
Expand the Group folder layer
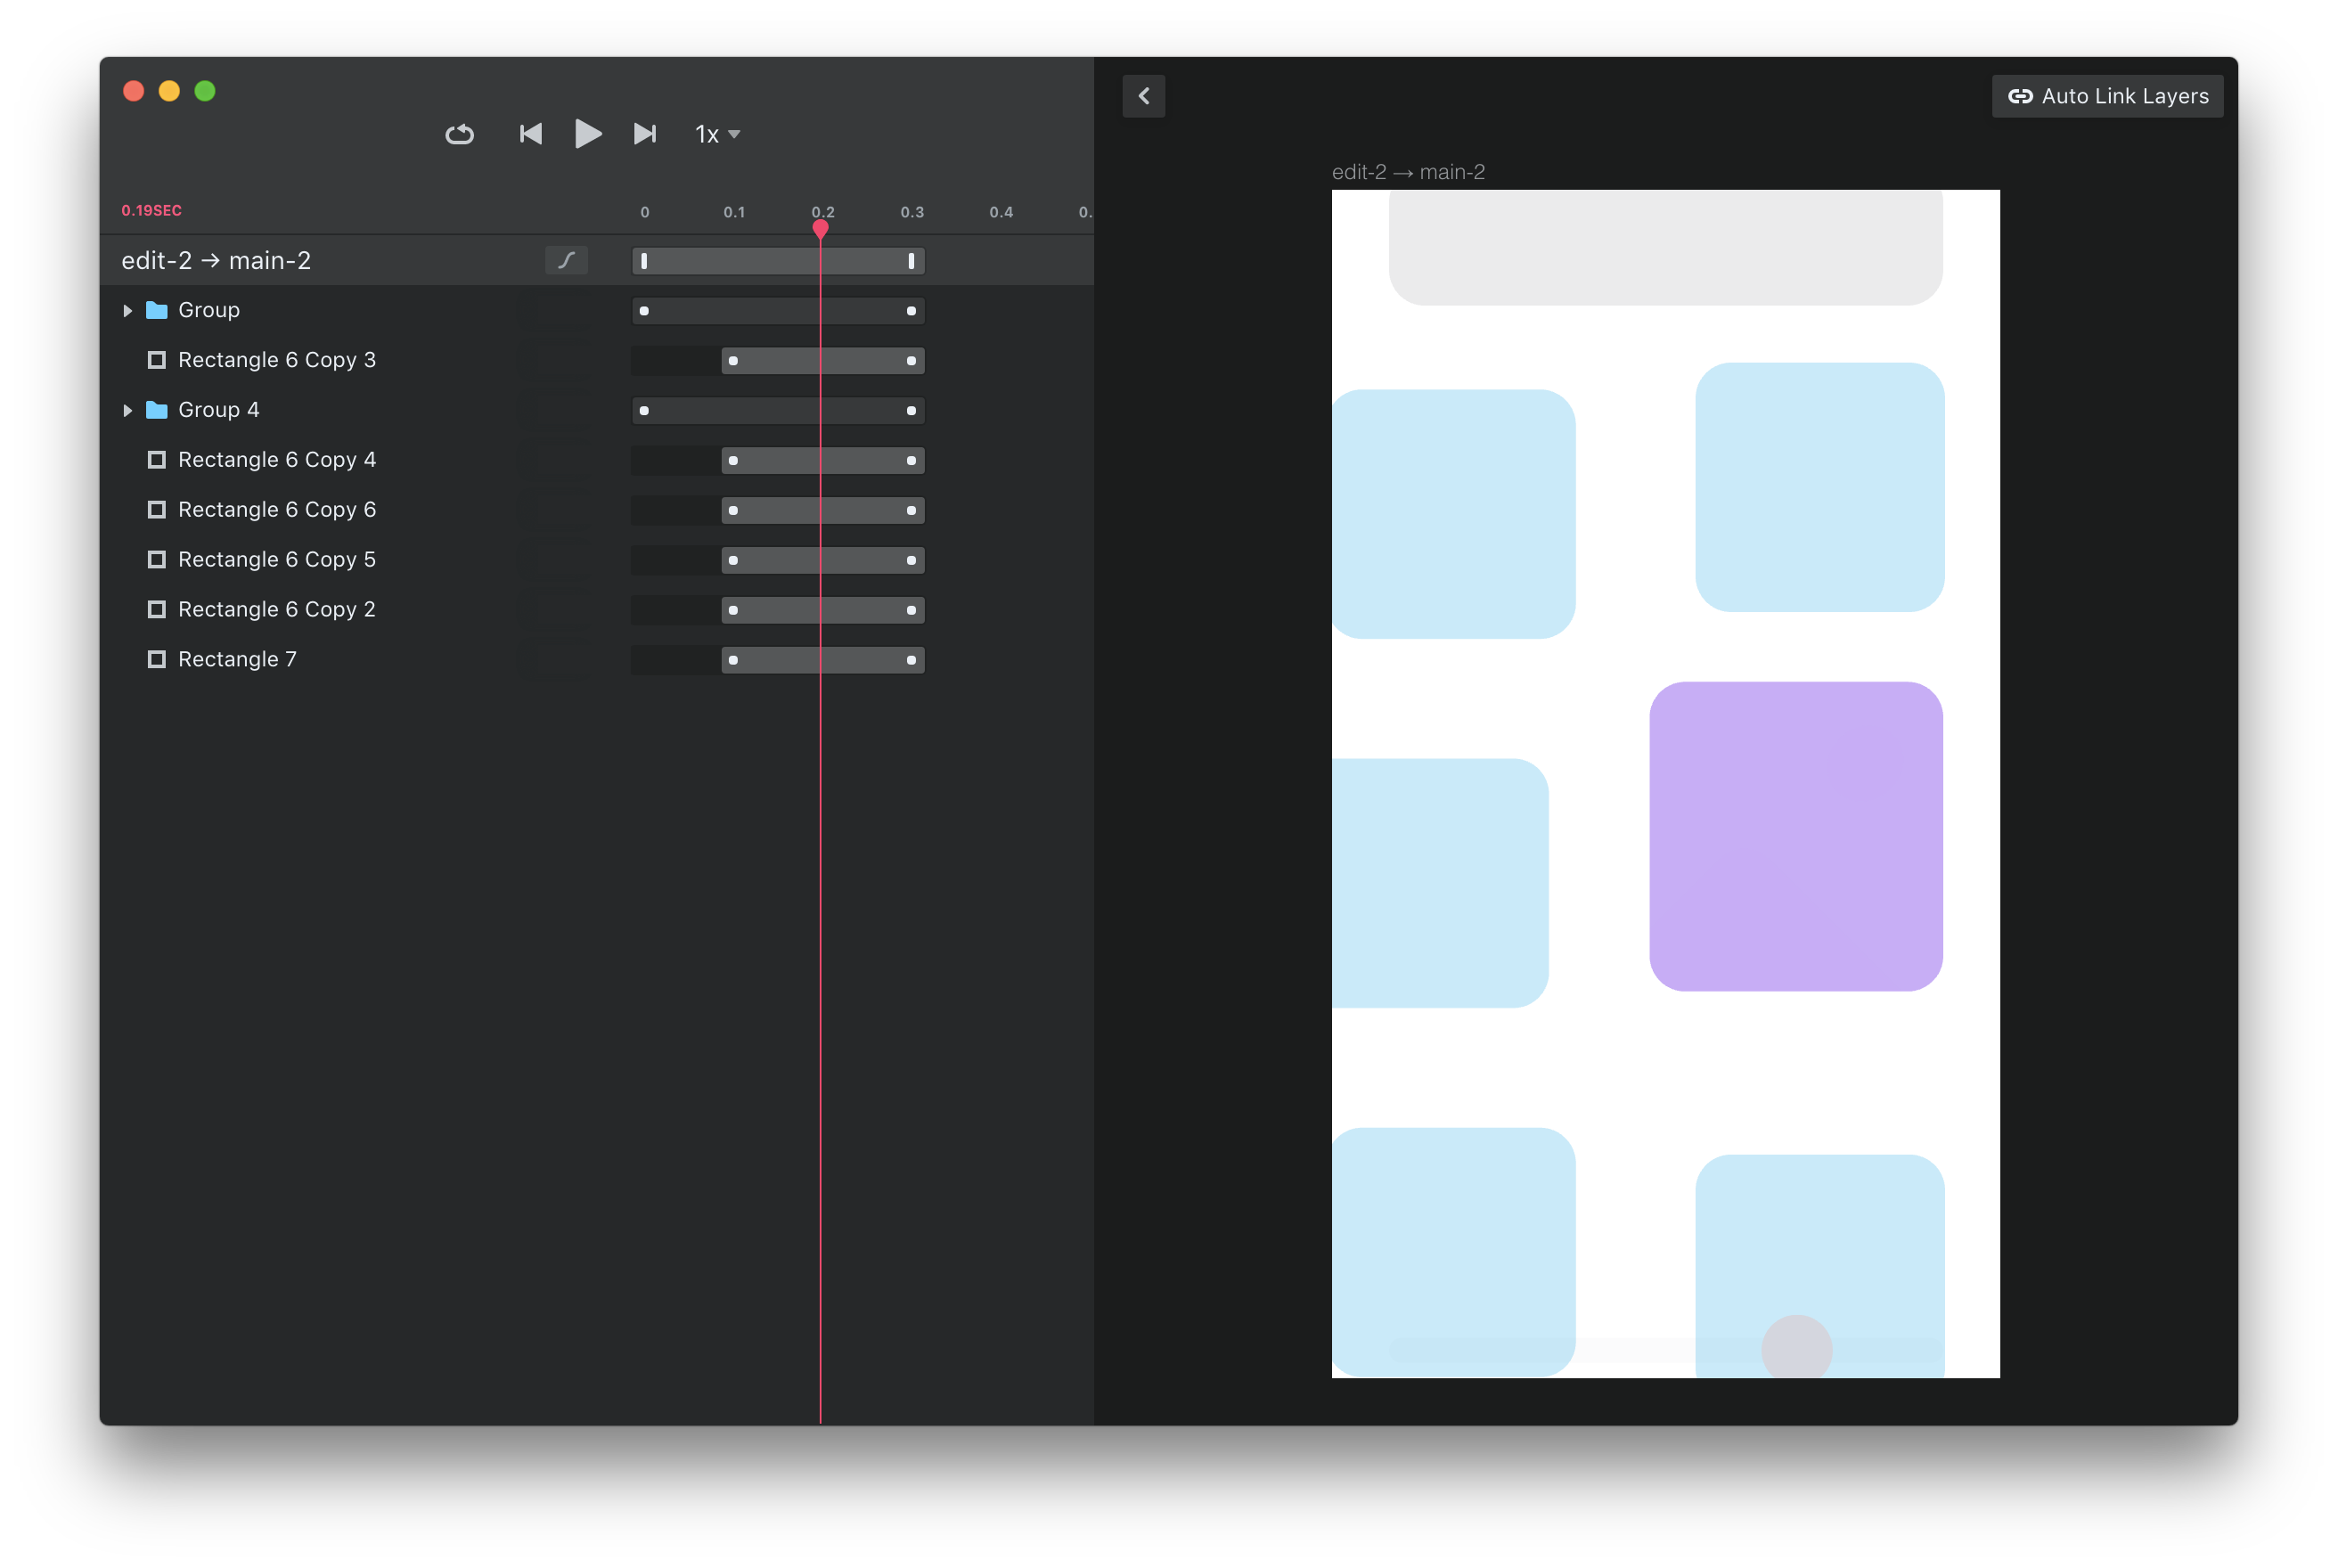click(127, 311)
